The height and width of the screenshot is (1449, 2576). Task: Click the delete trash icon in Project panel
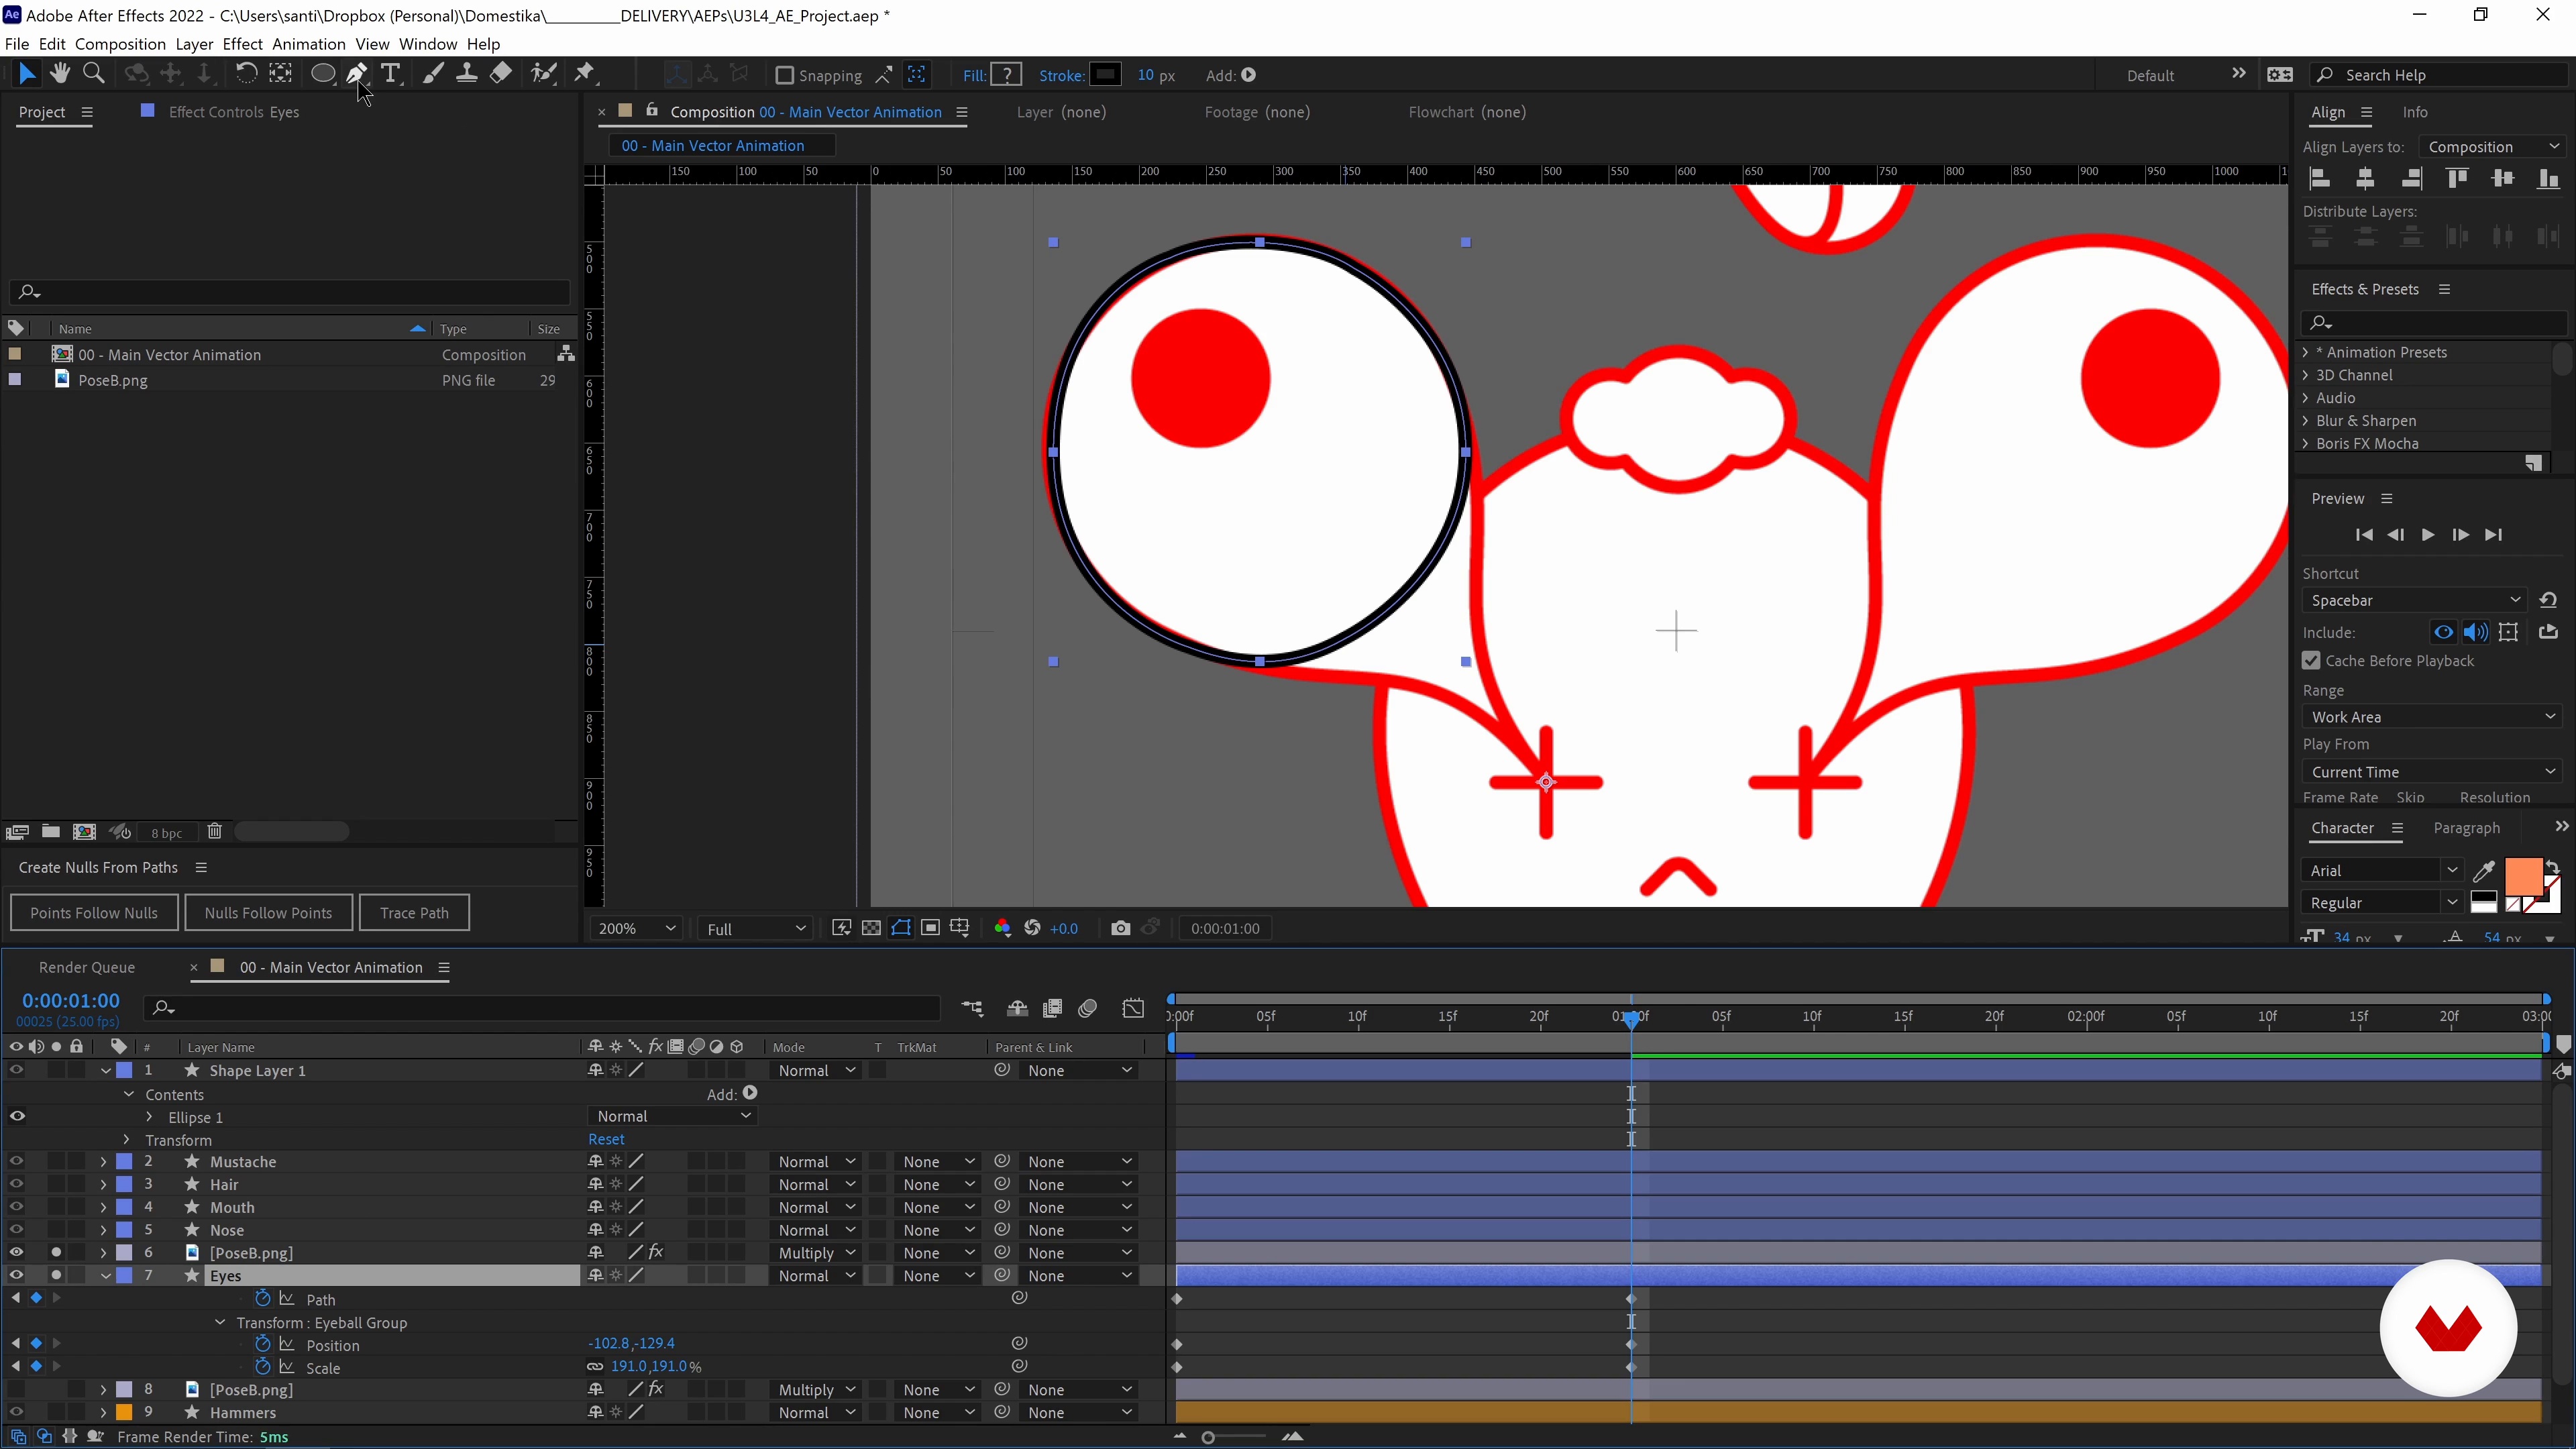(215, 831)
